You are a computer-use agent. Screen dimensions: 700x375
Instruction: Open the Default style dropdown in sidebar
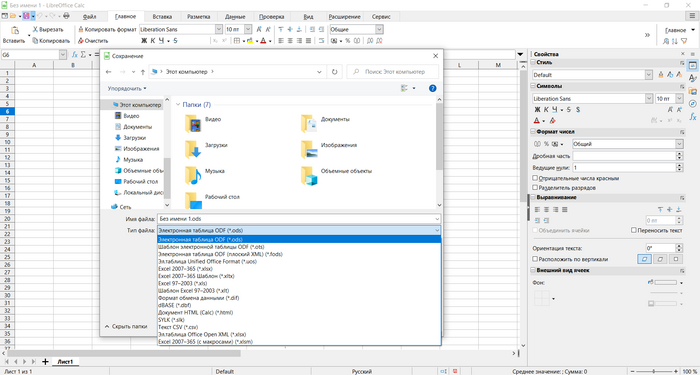click(649, 75)
